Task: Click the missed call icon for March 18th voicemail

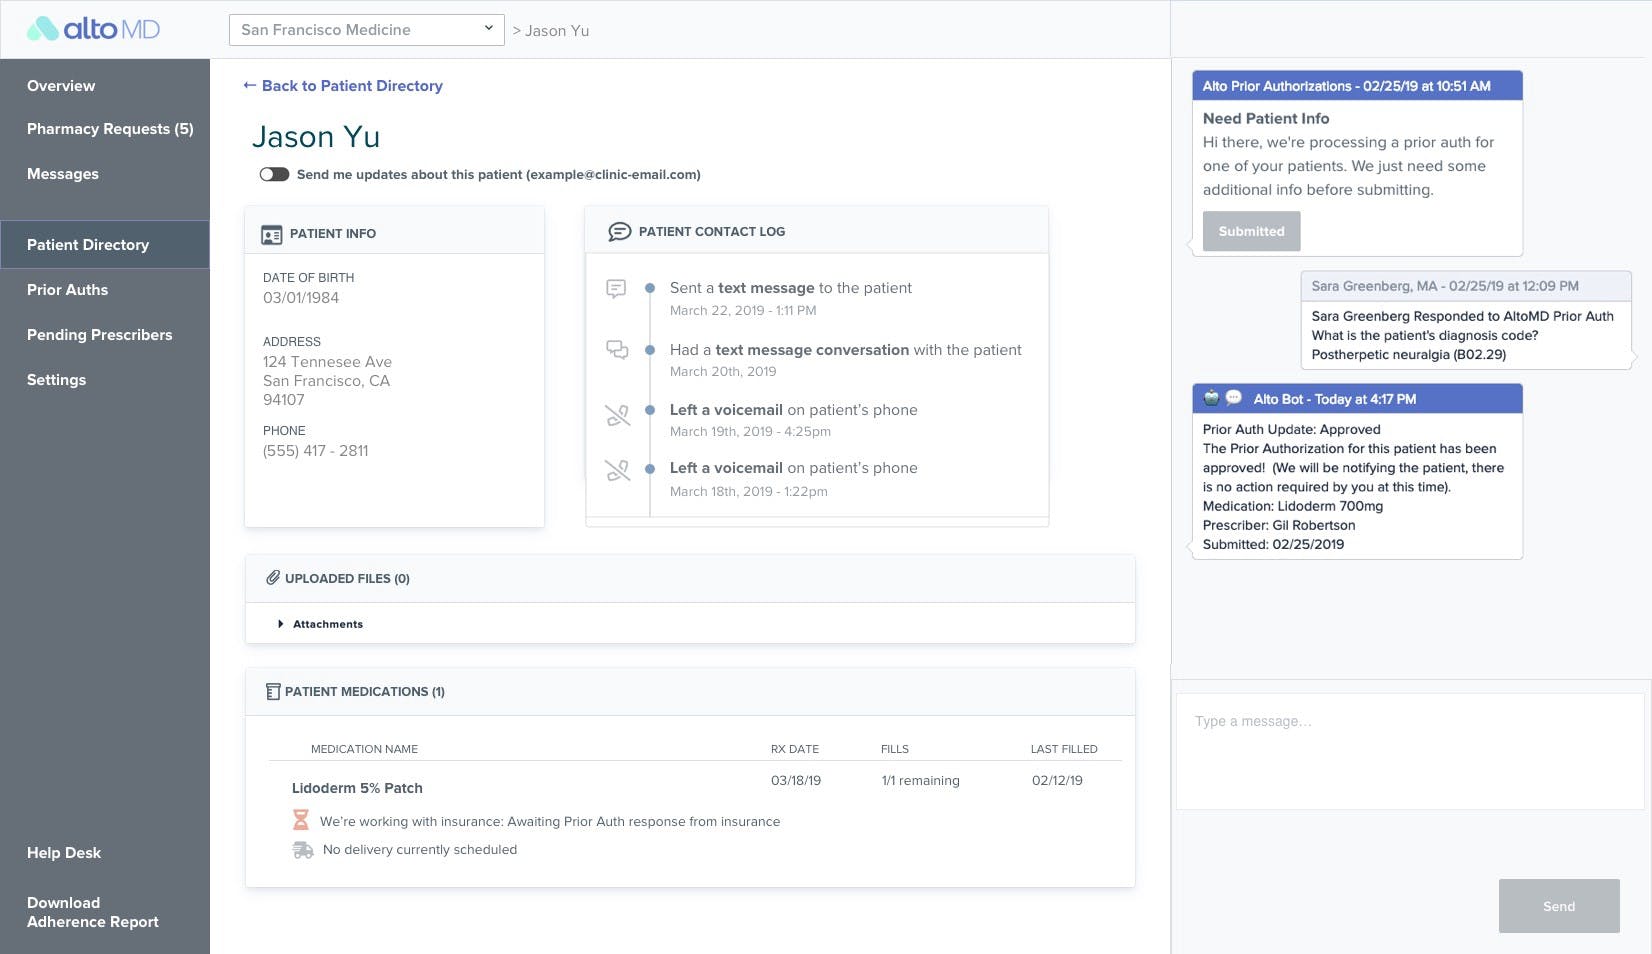Action: [x=618, y=470]
